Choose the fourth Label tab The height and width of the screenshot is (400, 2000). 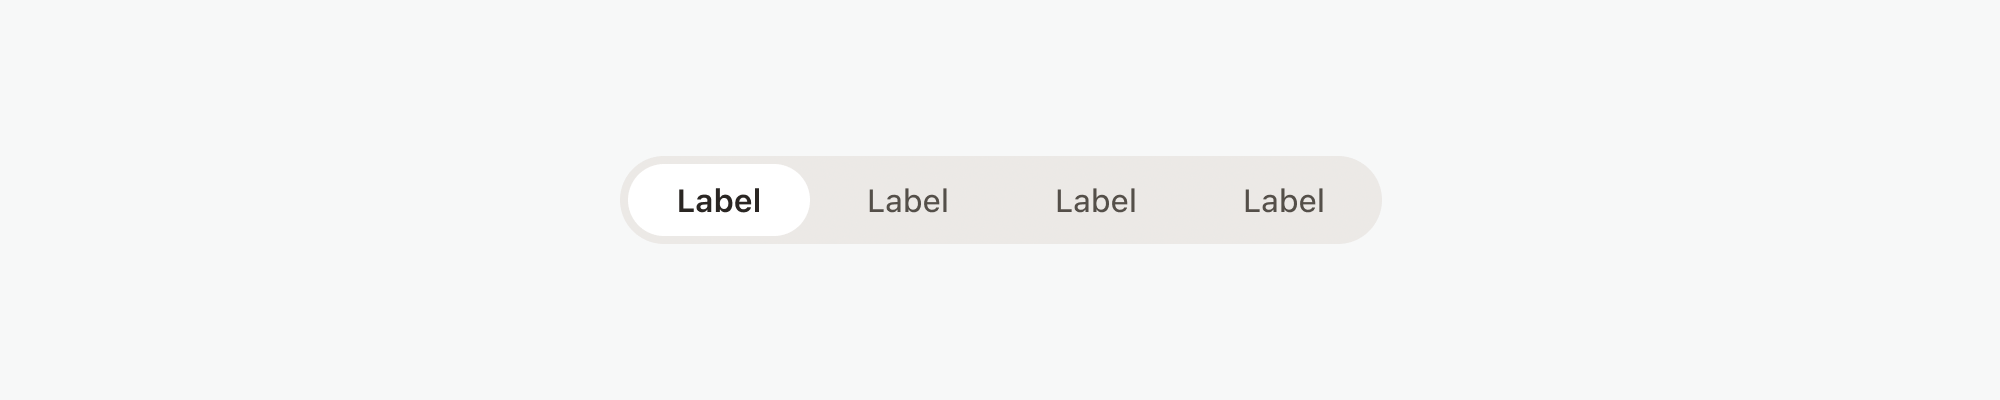click(1283, 200)
